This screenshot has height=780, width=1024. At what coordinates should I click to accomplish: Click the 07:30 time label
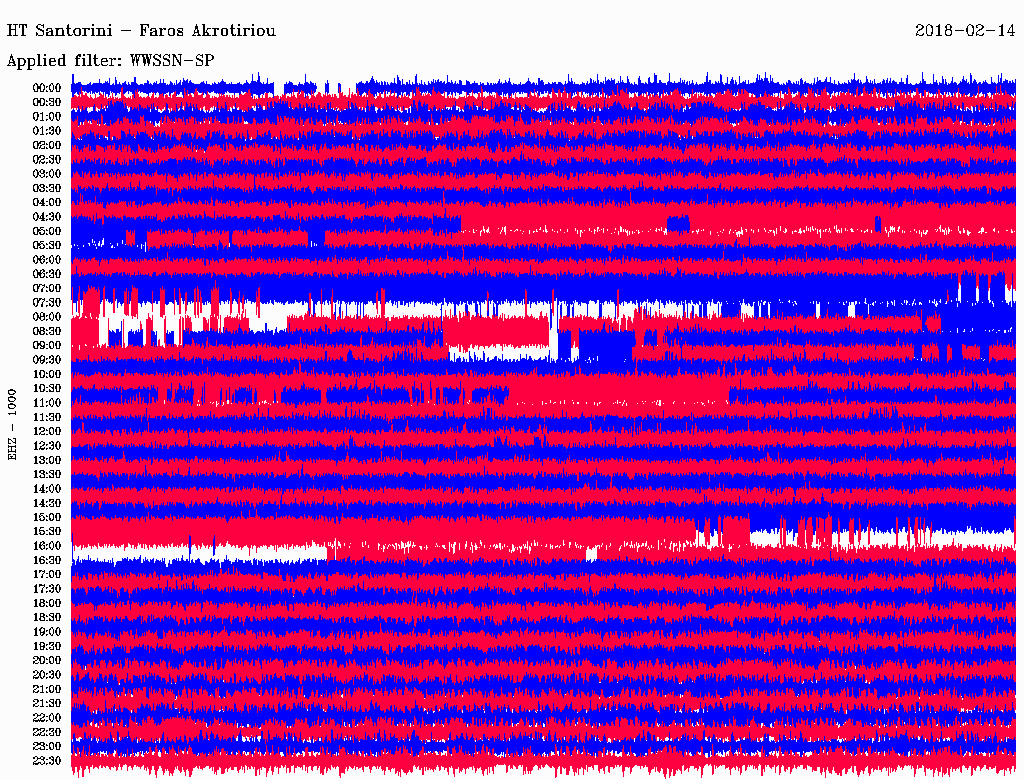point(47,302)
